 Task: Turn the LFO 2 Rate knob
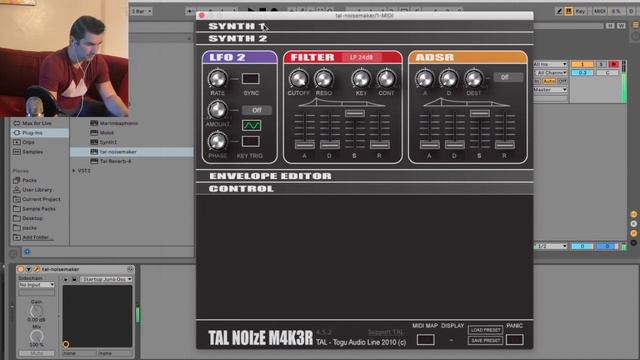218,78
